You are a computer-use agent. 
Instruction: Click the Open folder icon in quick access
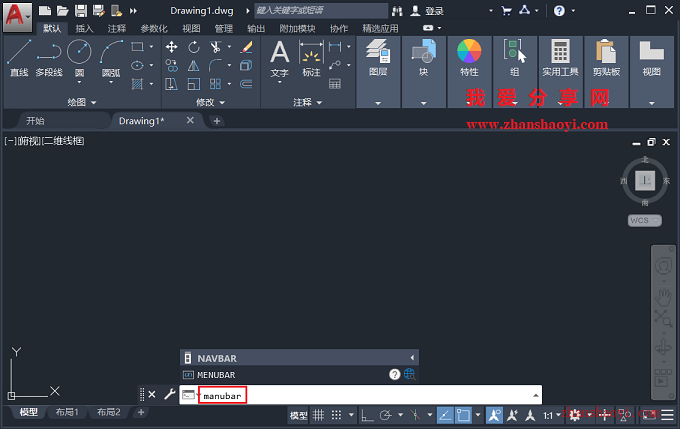[63, 11]
